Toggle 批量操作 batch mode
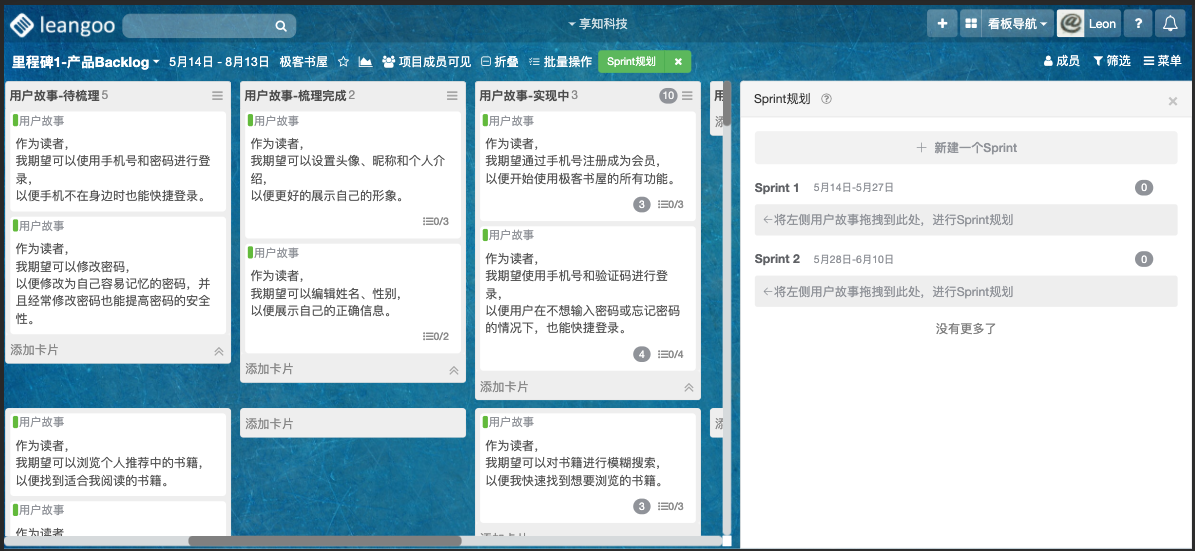The image size is (1195, 551). coord(560,62)
